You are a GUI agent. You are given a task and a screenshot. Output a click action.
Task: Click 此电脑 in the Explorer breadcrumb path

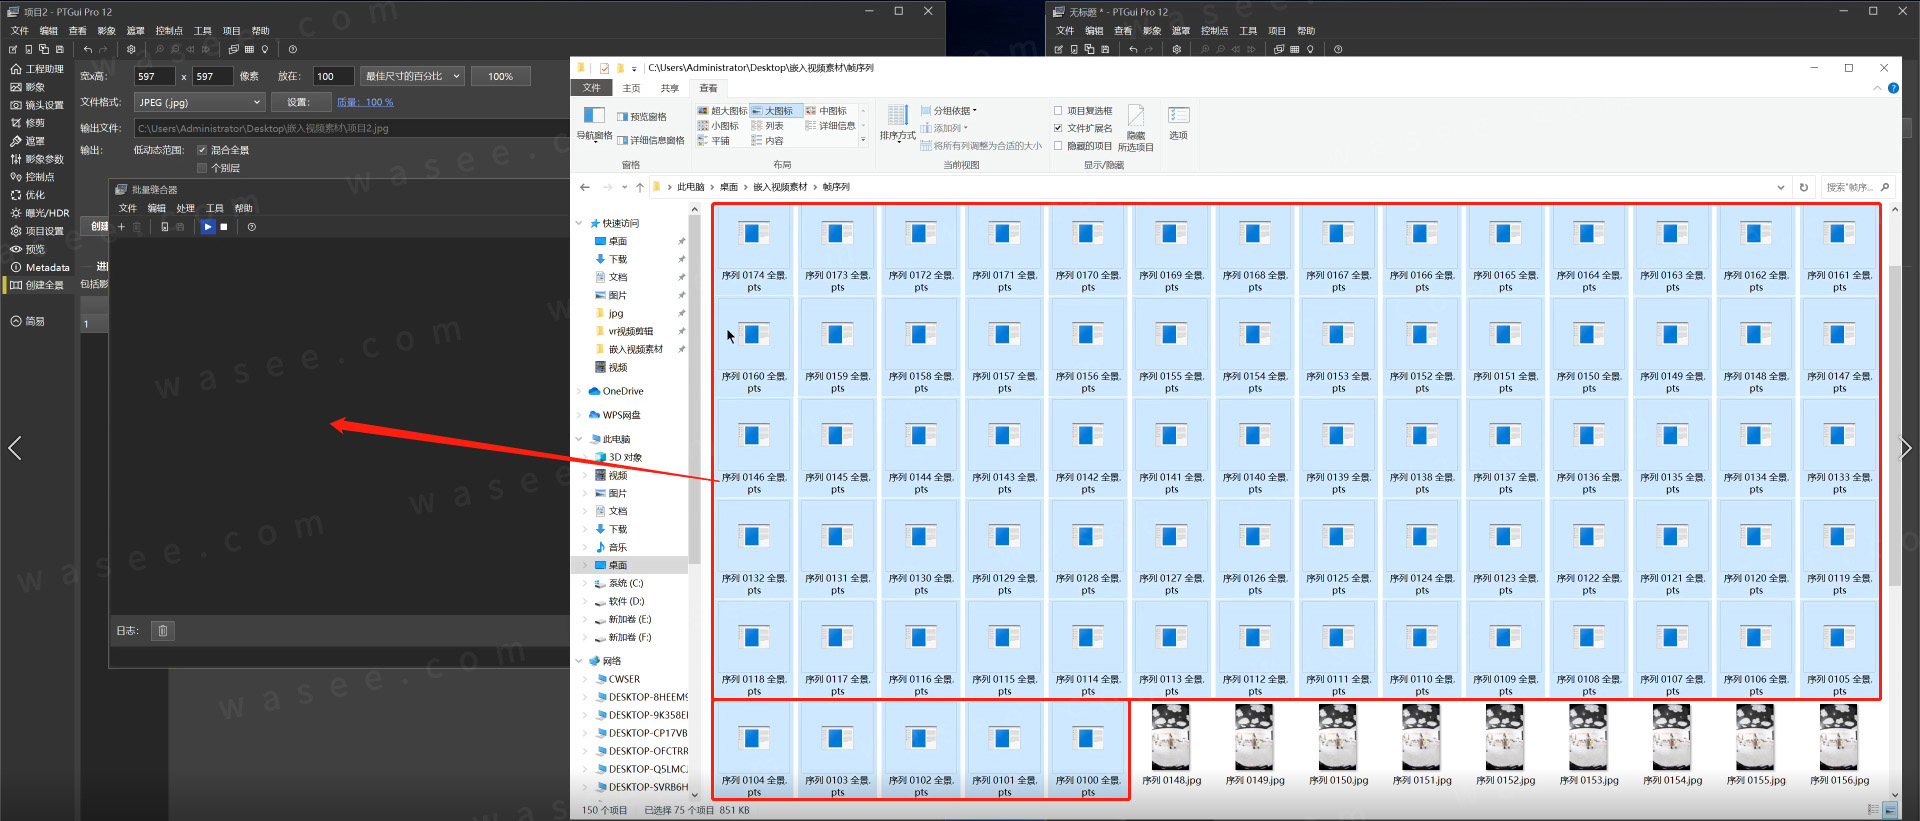pos(690,187)
